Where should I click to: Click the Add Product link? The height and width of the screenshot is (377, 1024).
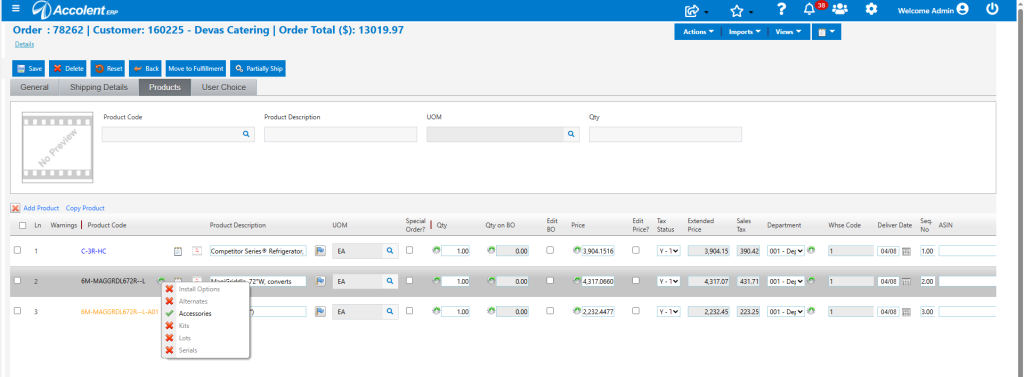[41, 208]
